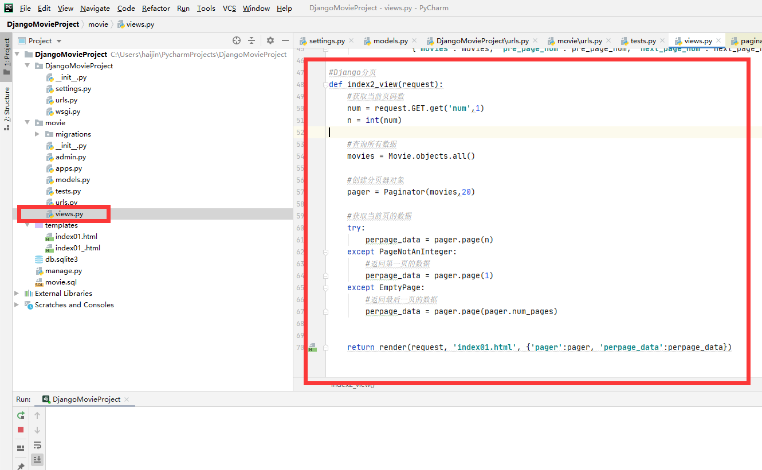762x470 pixels.
Task: Select index01_.html in project tree
Action: click(x=73, y=248)
